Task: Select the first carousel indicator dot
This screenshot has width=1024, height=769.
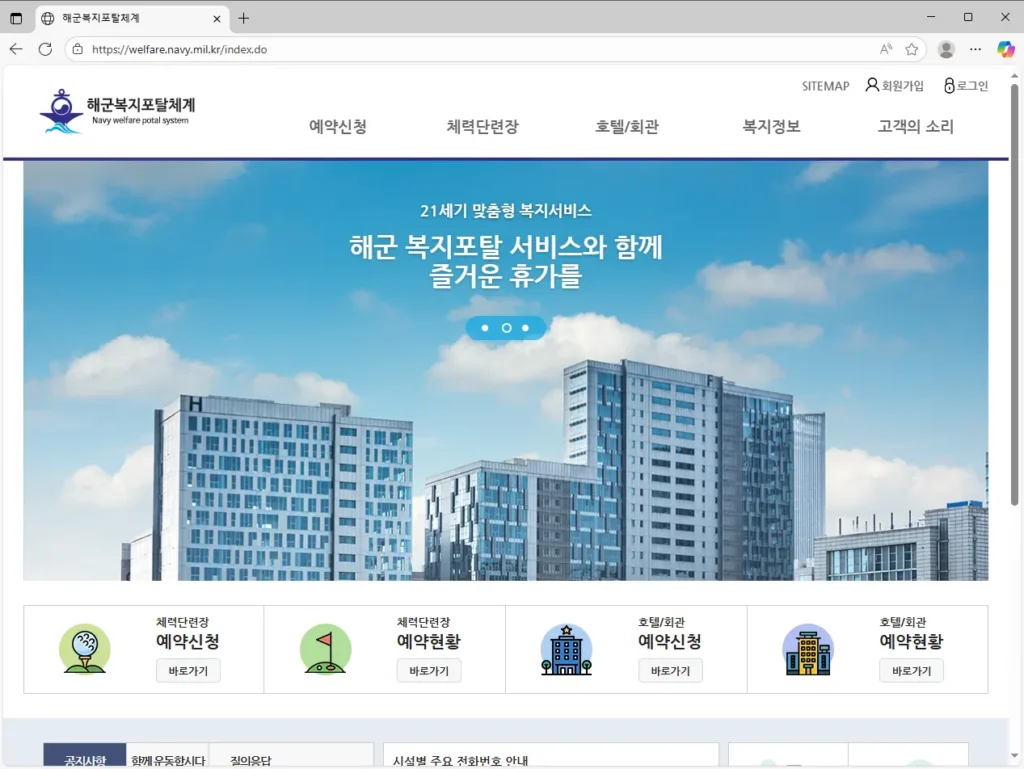Action: [x=485, y=327]
